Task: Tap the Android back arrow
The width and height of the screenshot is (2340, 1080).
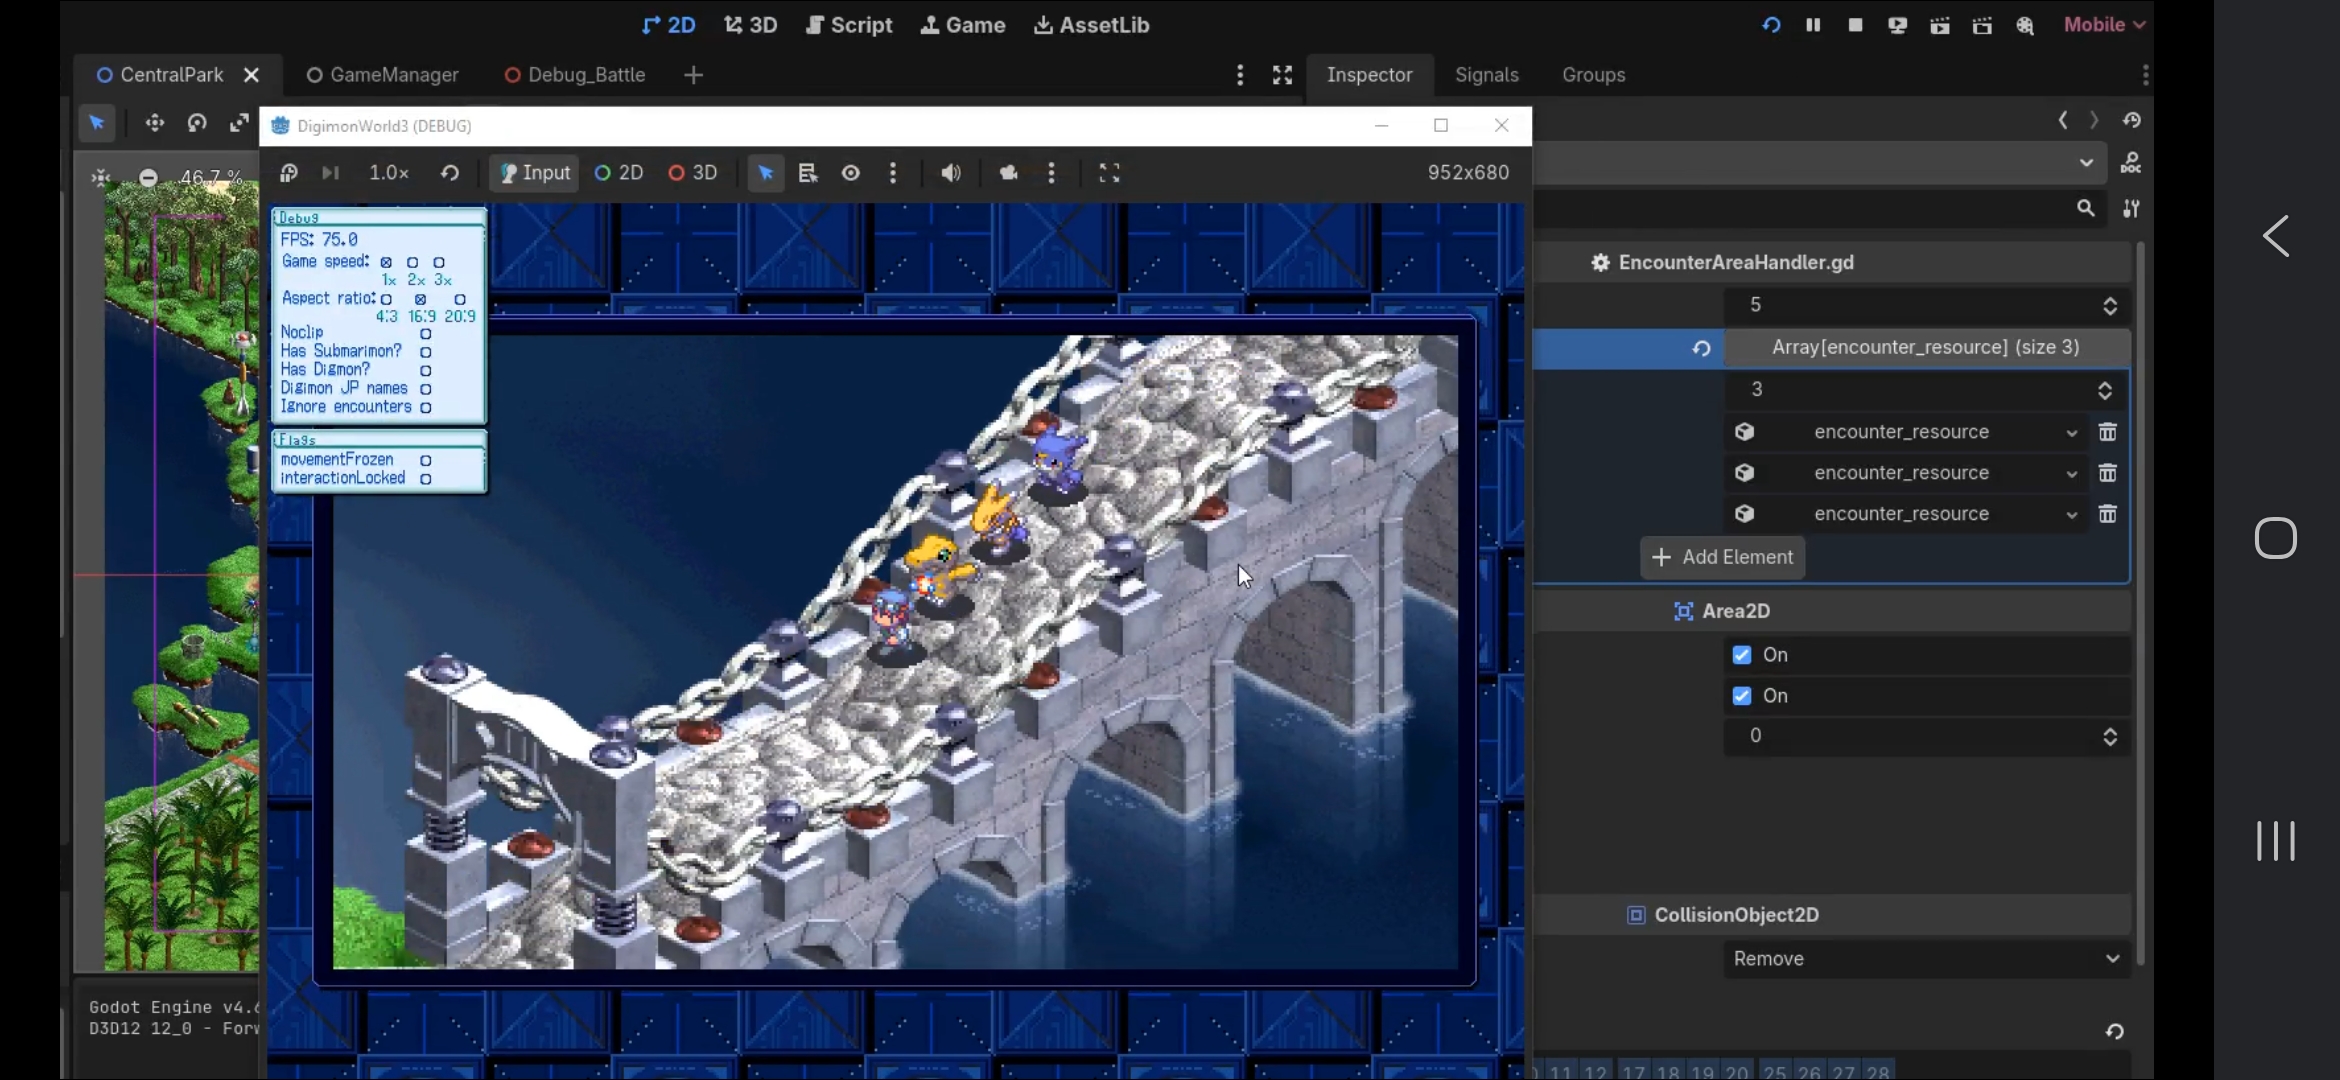Action: pos(2276,237)
